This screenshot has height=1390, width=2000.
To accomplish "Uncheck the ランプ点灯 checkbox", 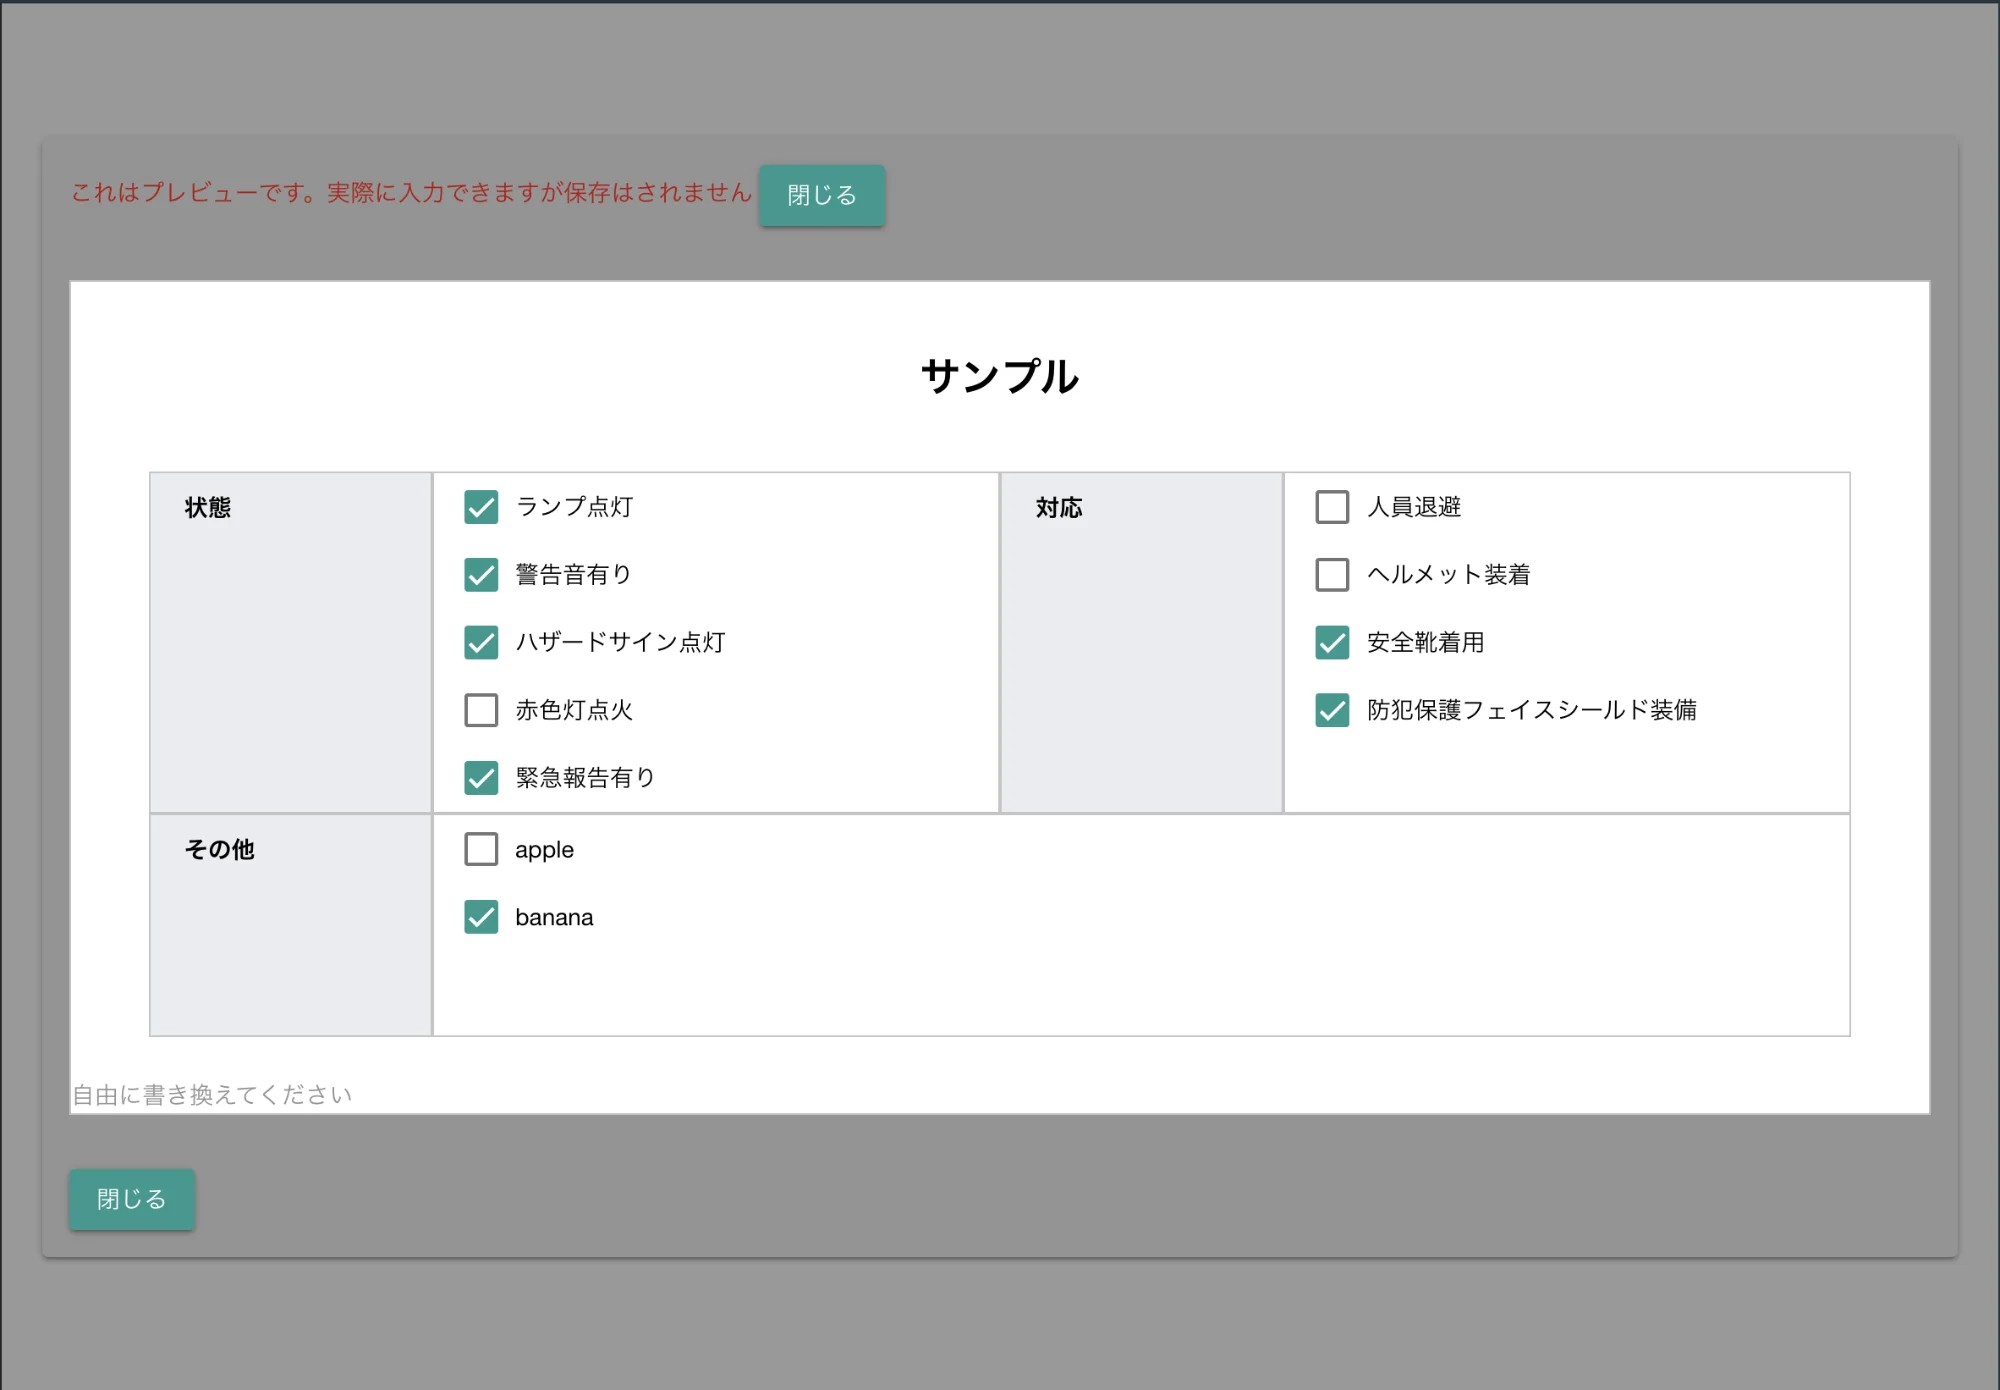I will click(481, 508).
